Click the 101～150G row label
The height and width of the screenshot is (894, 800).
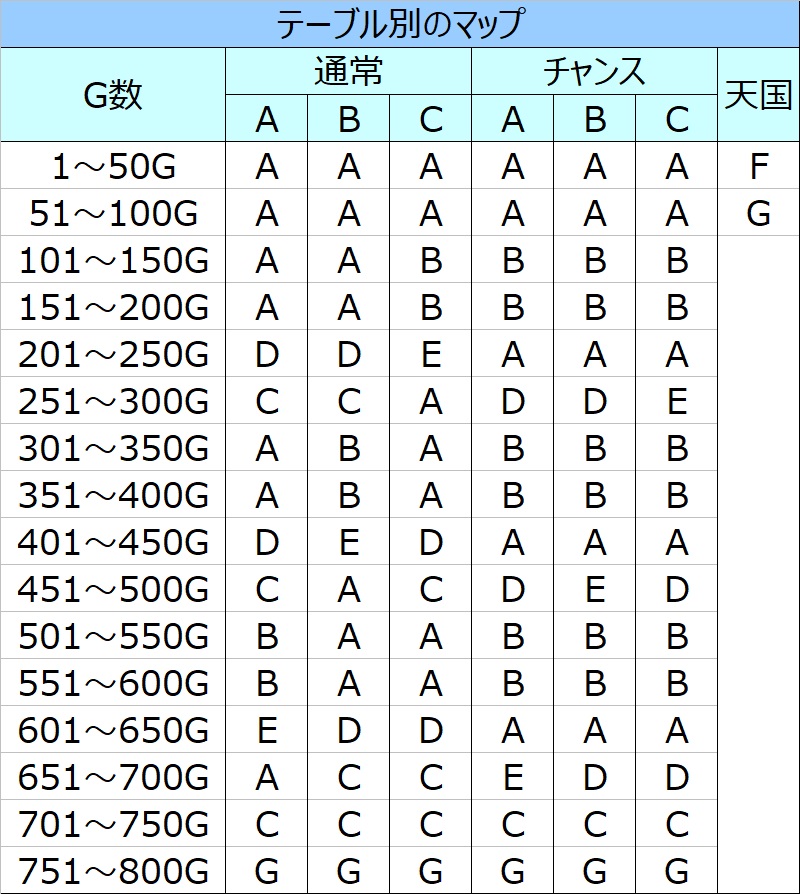click(x=113, y=261)
